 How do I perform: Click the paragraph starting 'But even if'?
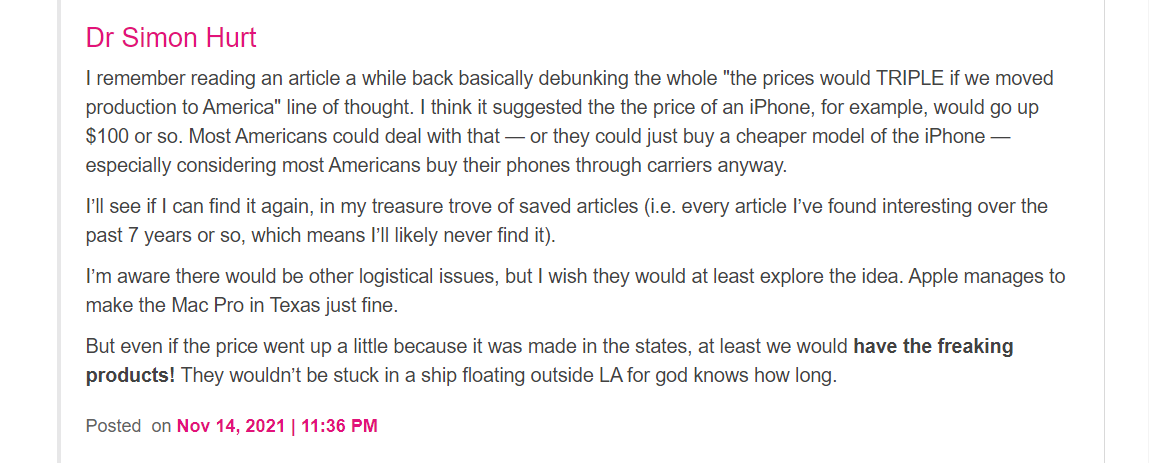tap(550, 361)
